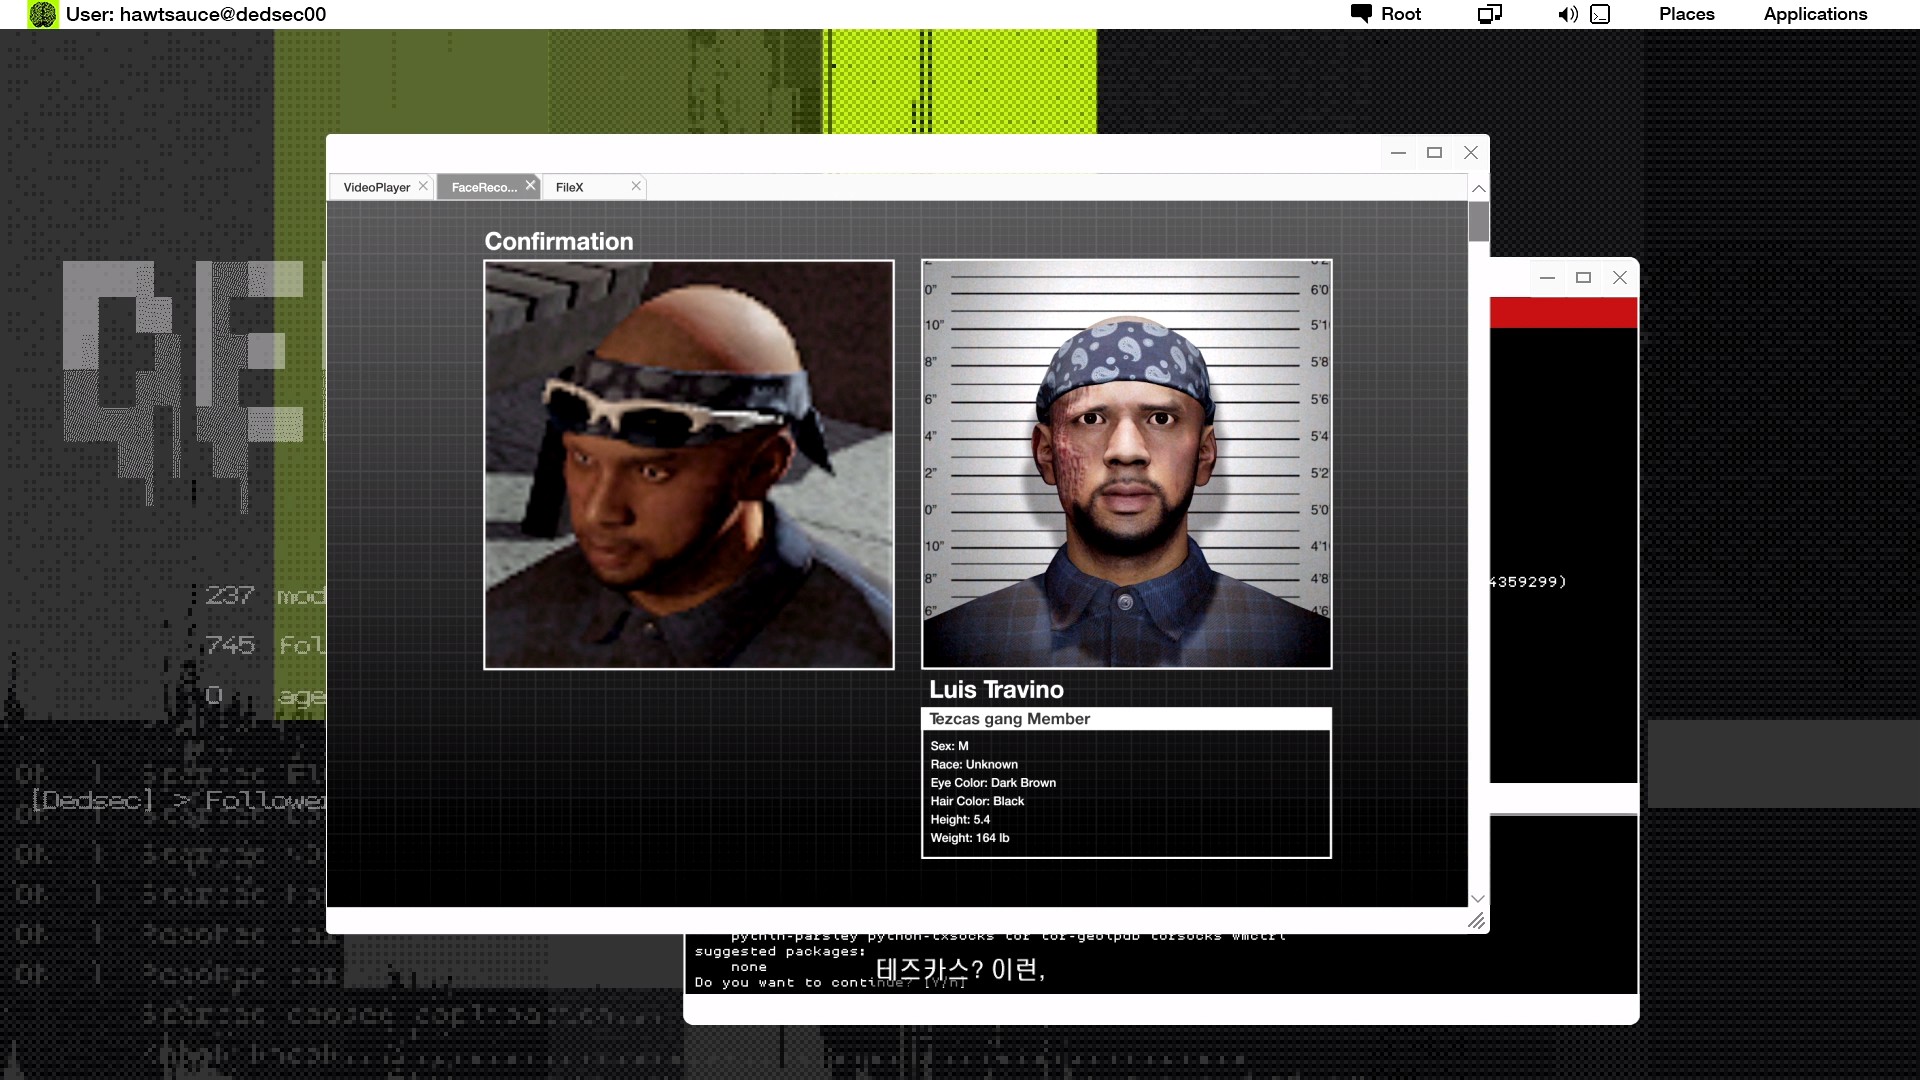Switch to the FileX tab
This screenshot has width=1920, height=1080.
[570, 187]
